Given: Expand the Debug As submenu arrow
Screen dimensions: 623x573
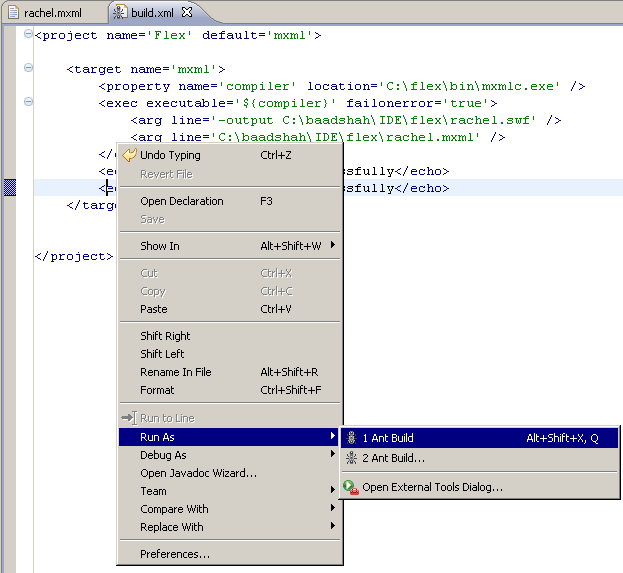Looking at the screenshot, I should tap(333, 454).
